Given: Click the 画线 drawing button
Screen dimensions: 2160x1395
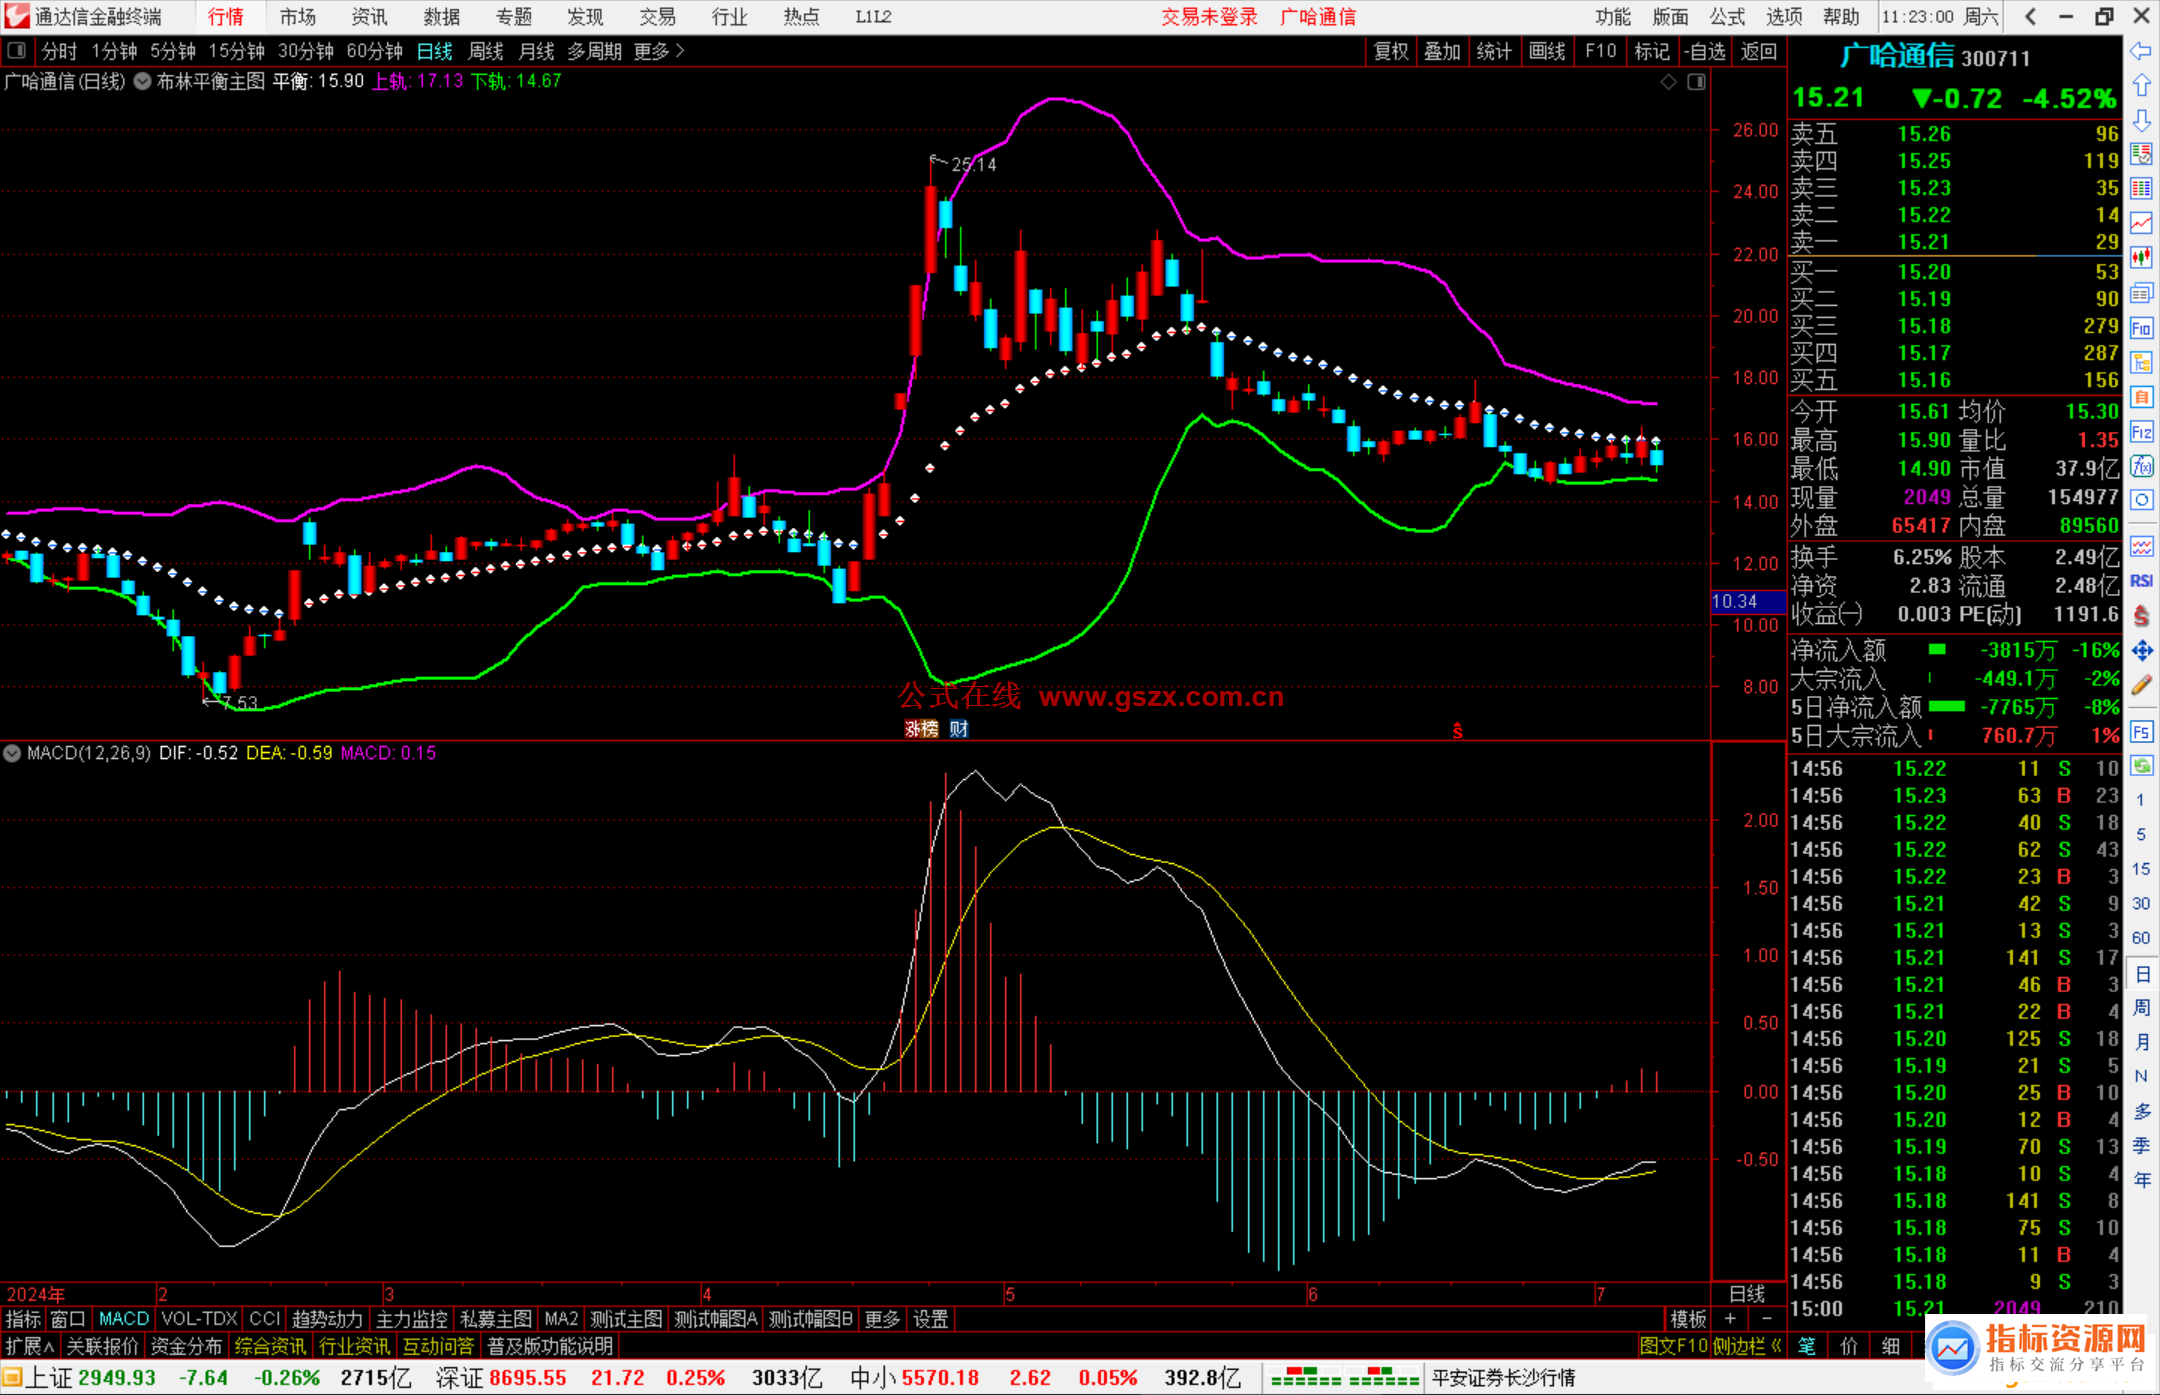Looking at the screenshot, I should coord(1547,51).
